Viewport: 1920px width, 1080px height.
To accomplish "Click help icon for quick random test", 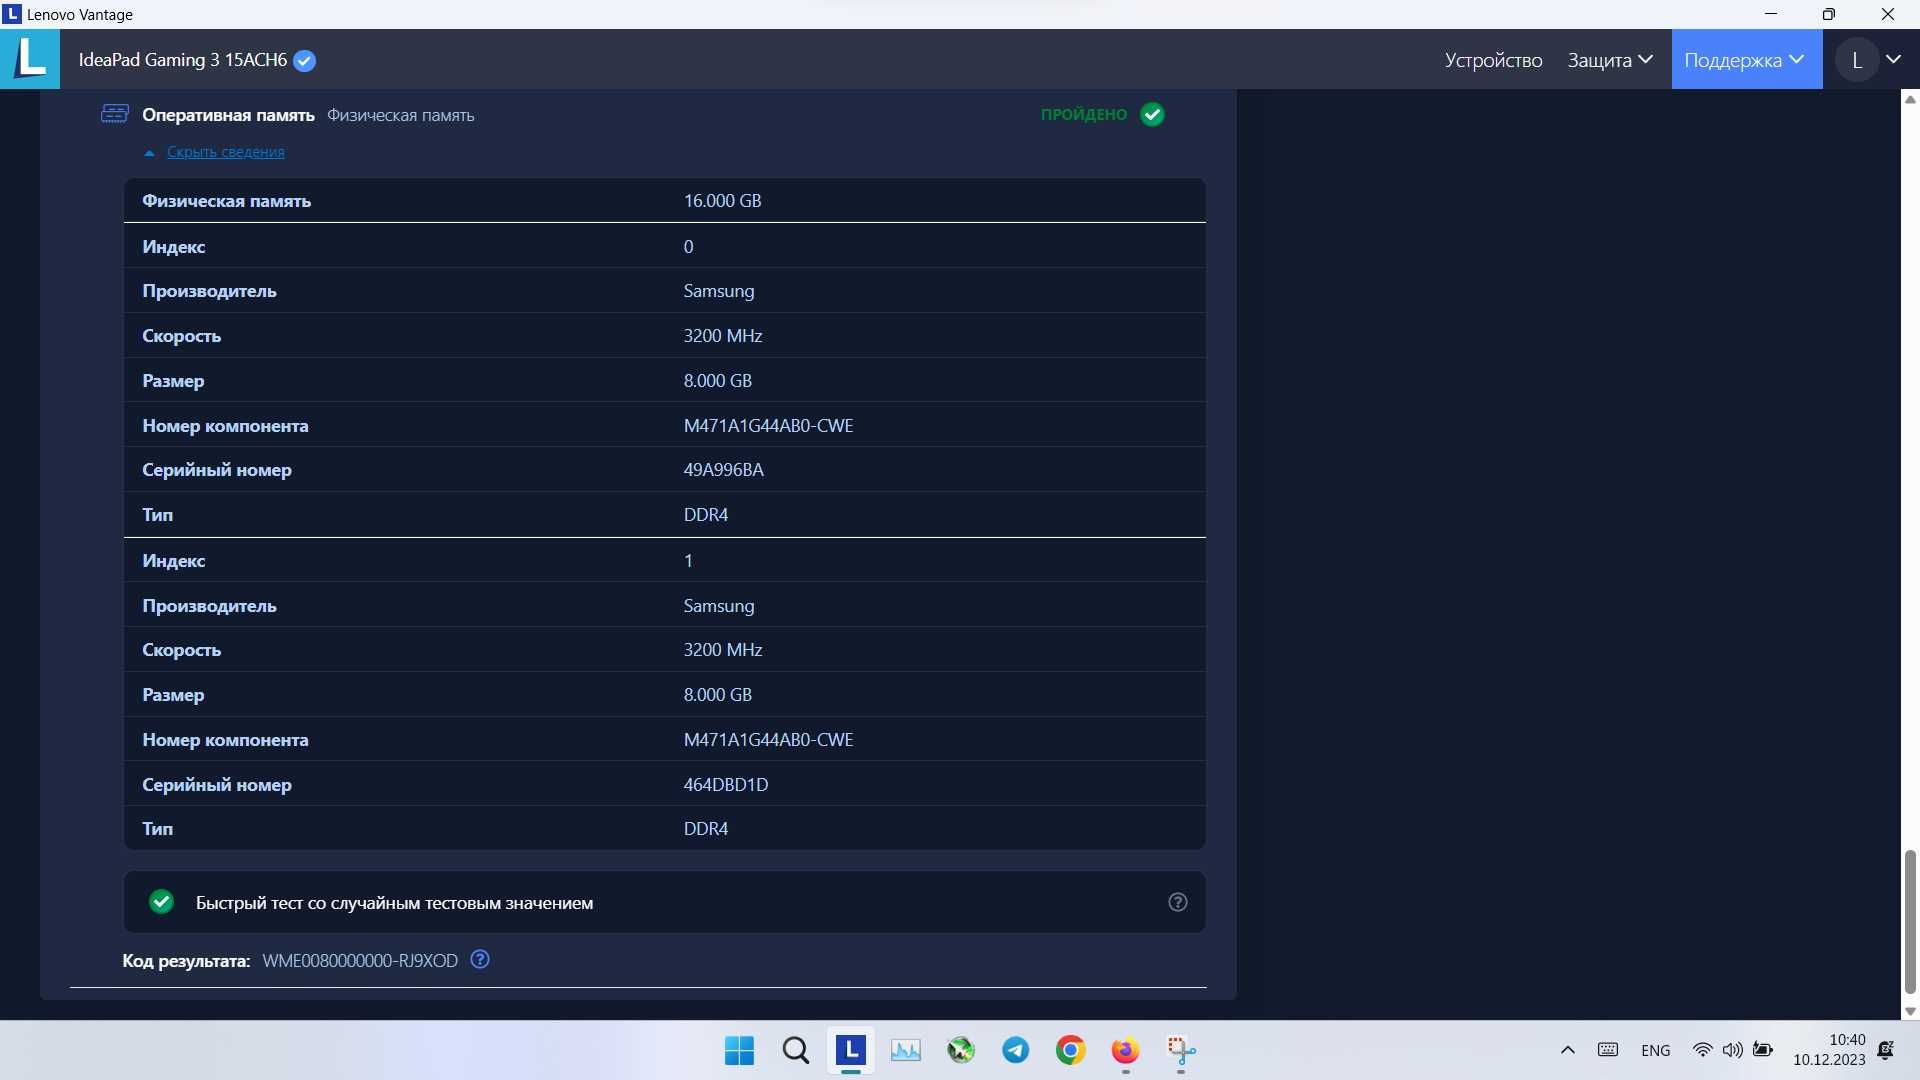I will [x=1178, y=902].
